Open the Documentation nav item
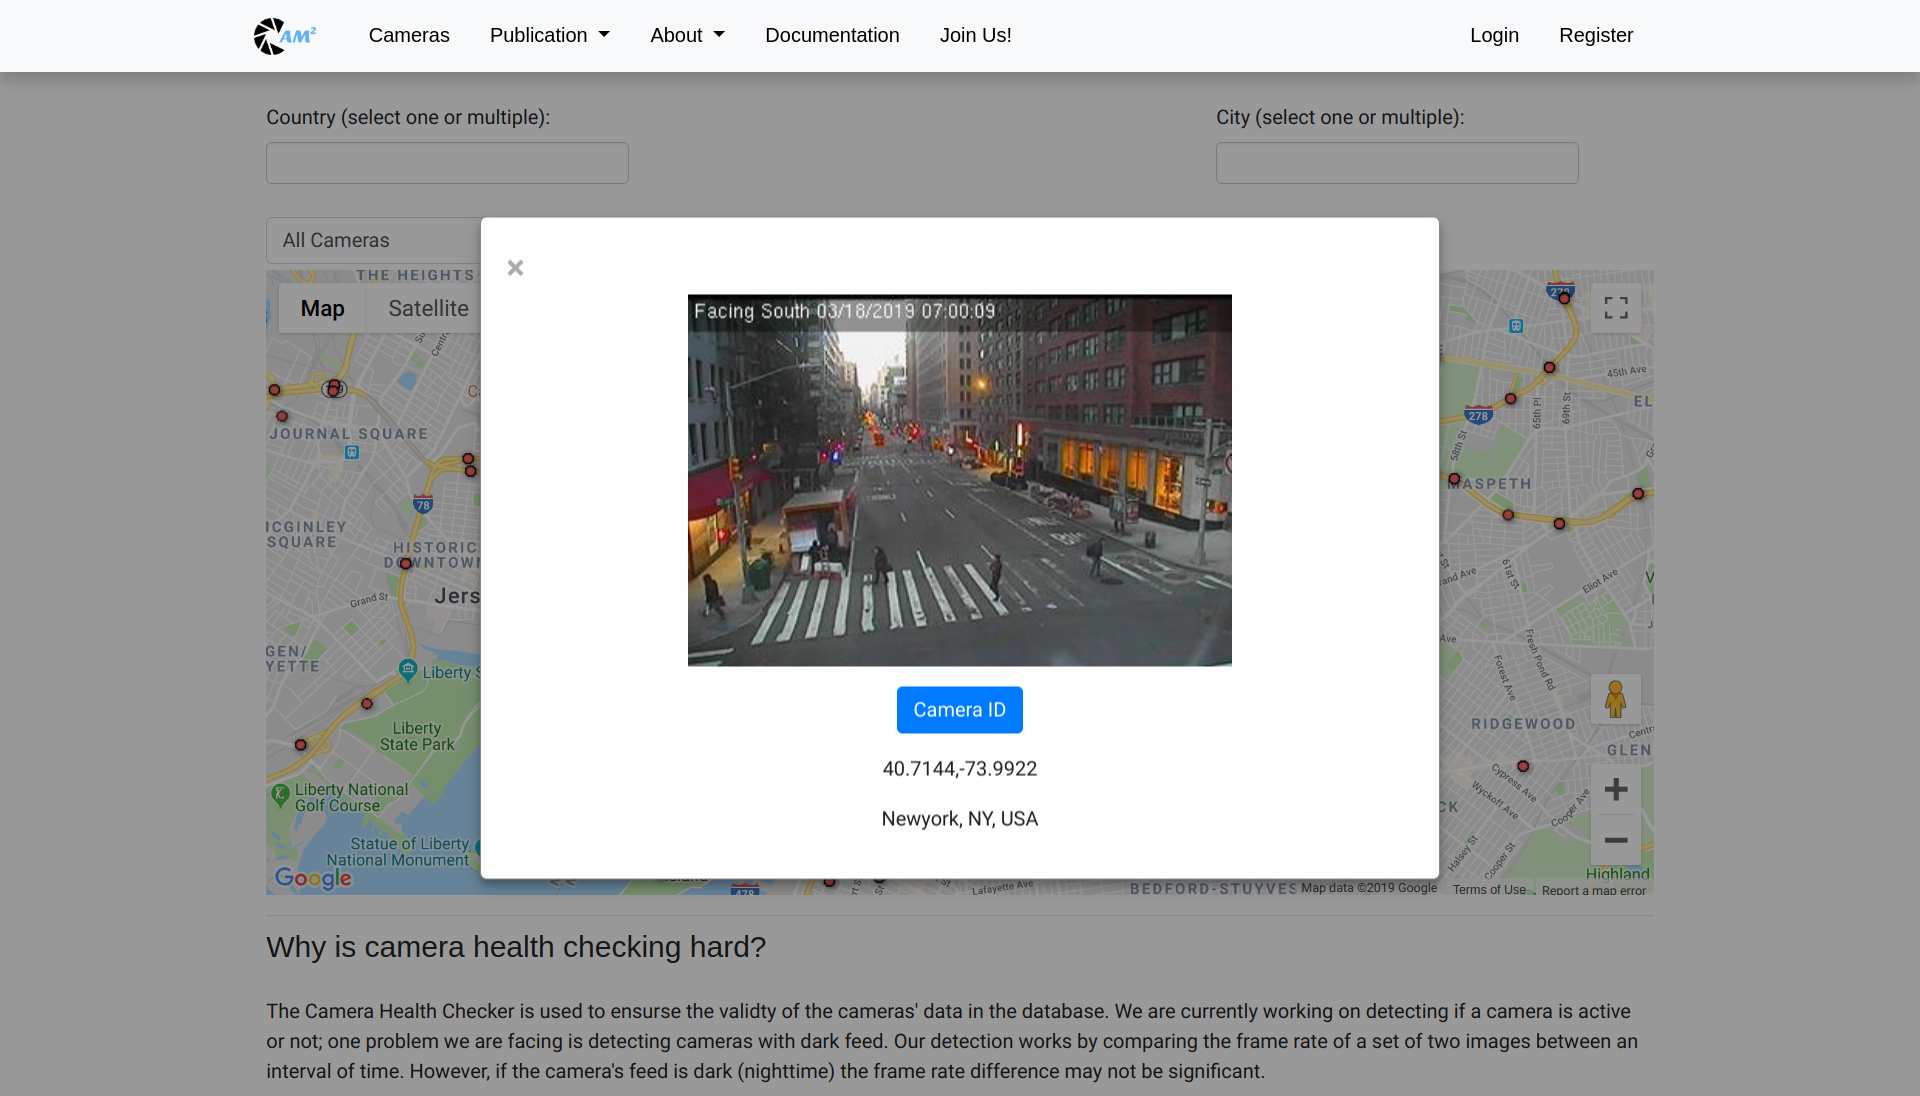This screenshot has width=1920, height=1096. [x=832, y=36]
